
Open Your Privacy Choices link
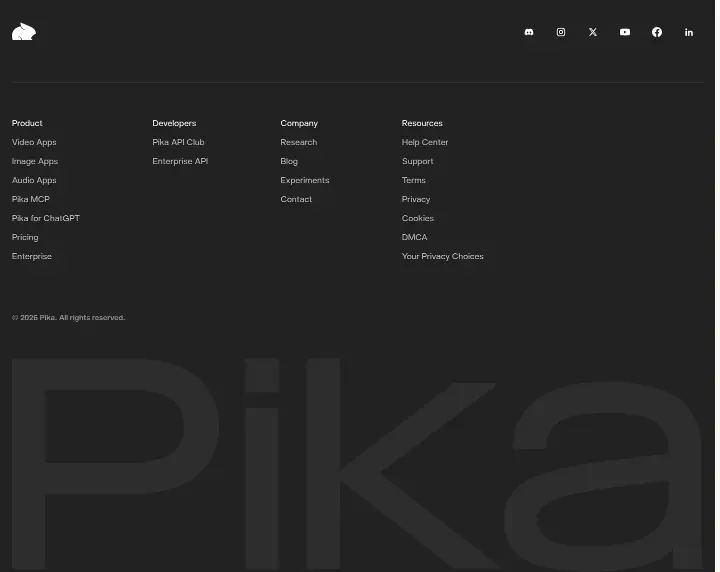tap(443, 256)
